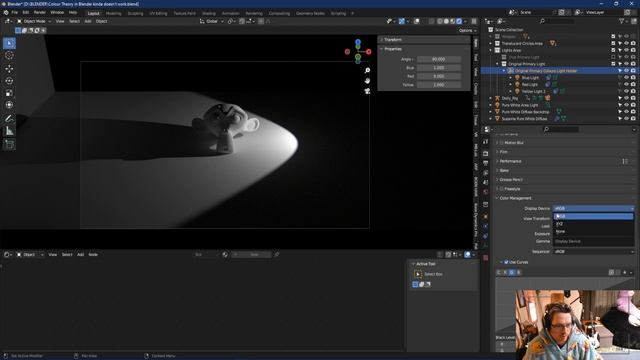640x360 pixels.
Task: Open the node editor Node menu
Action: point(93,255)
